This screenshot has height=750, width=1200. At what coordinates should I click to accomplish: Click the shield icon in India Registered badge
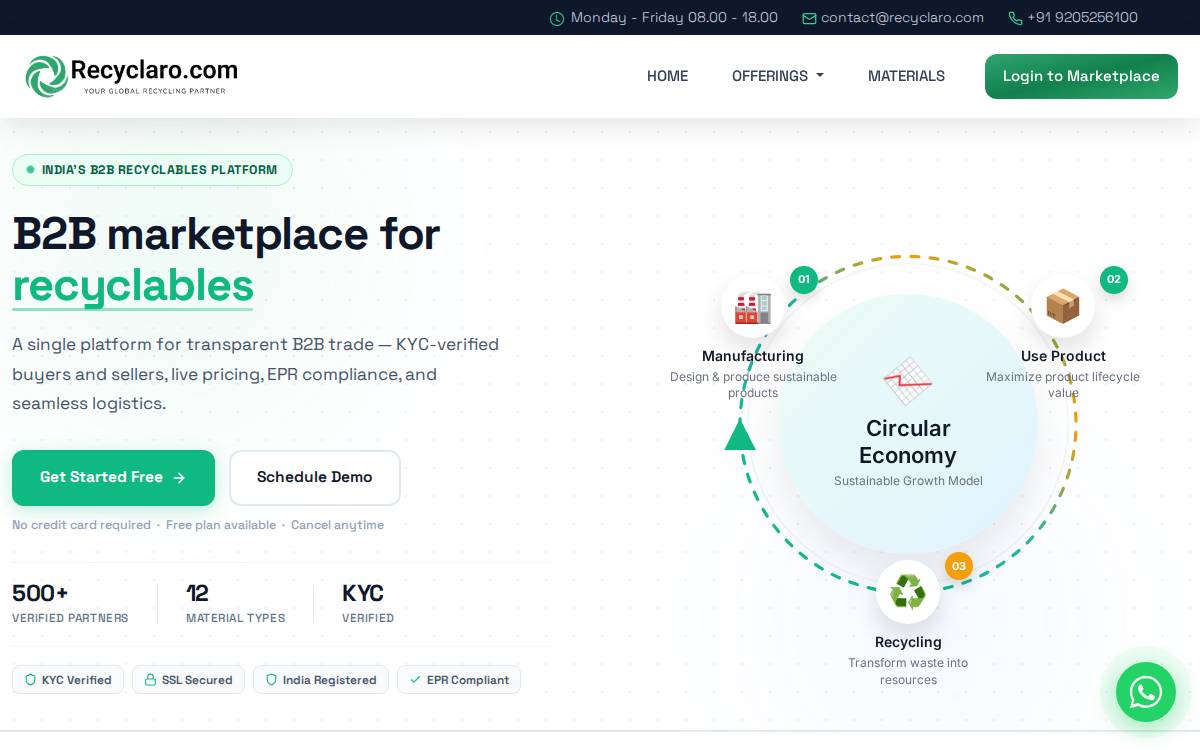tap(271, 680)
